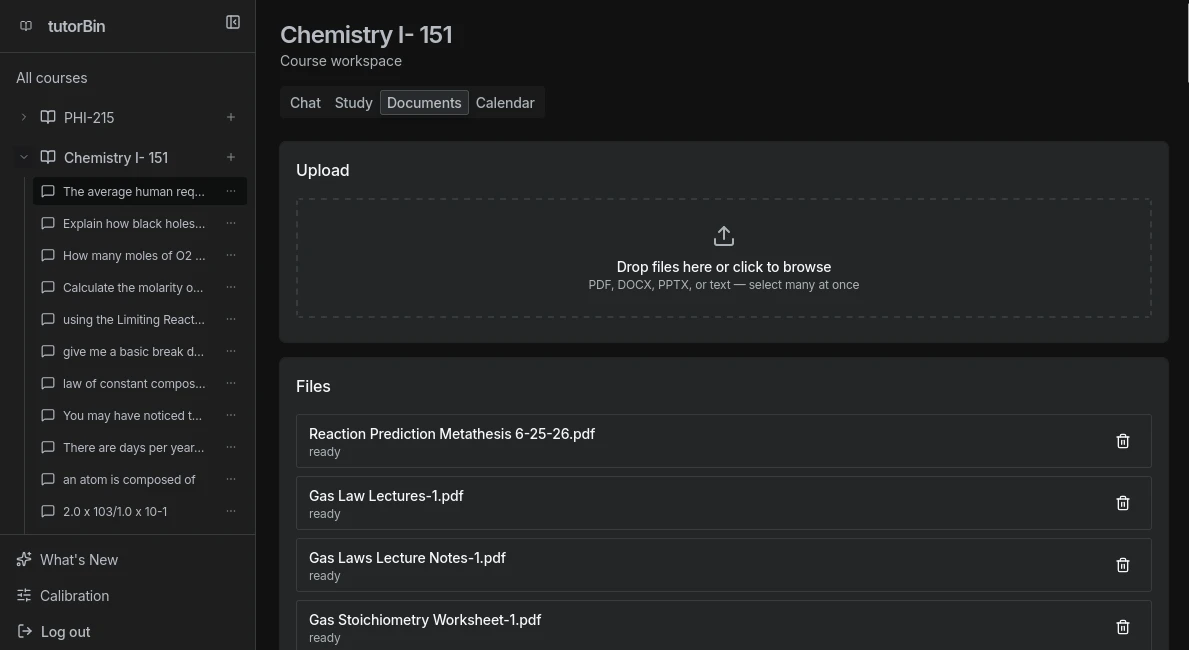The image size is (1189, 650).
Task: Add a new chat to Chemistry I- 151
Action: (231, 157)
